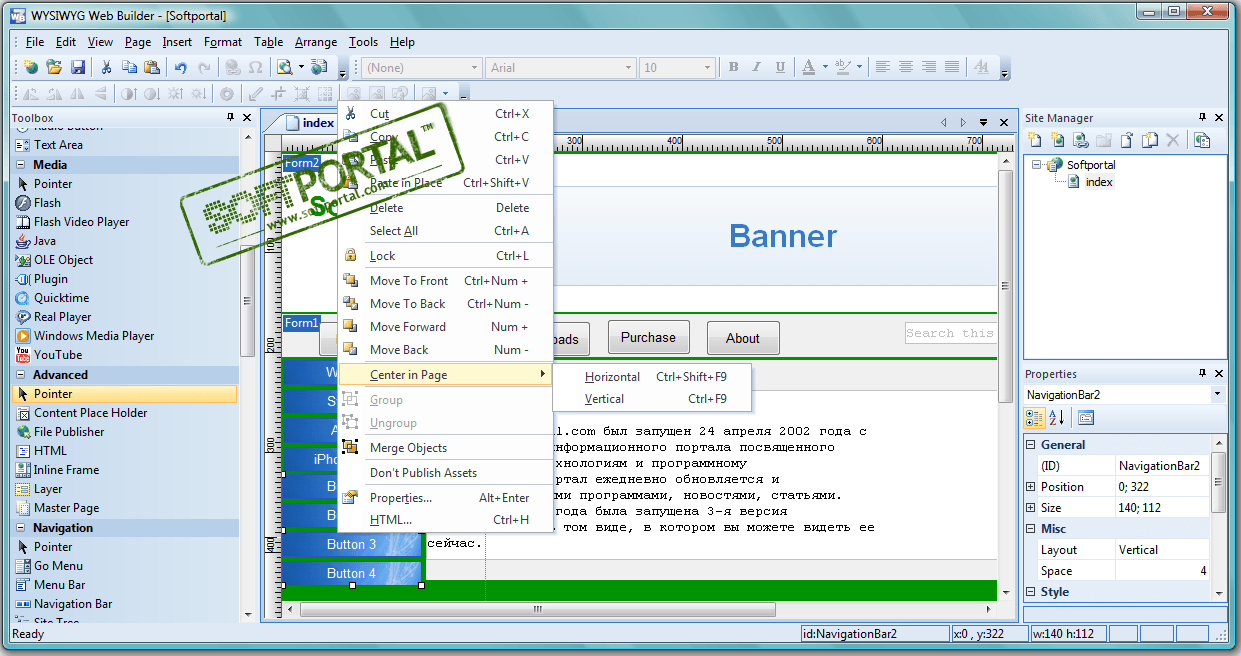Screen dimensions: 1241x656
Task: Click the About button on the page
Action: click(x=743, y=338)
